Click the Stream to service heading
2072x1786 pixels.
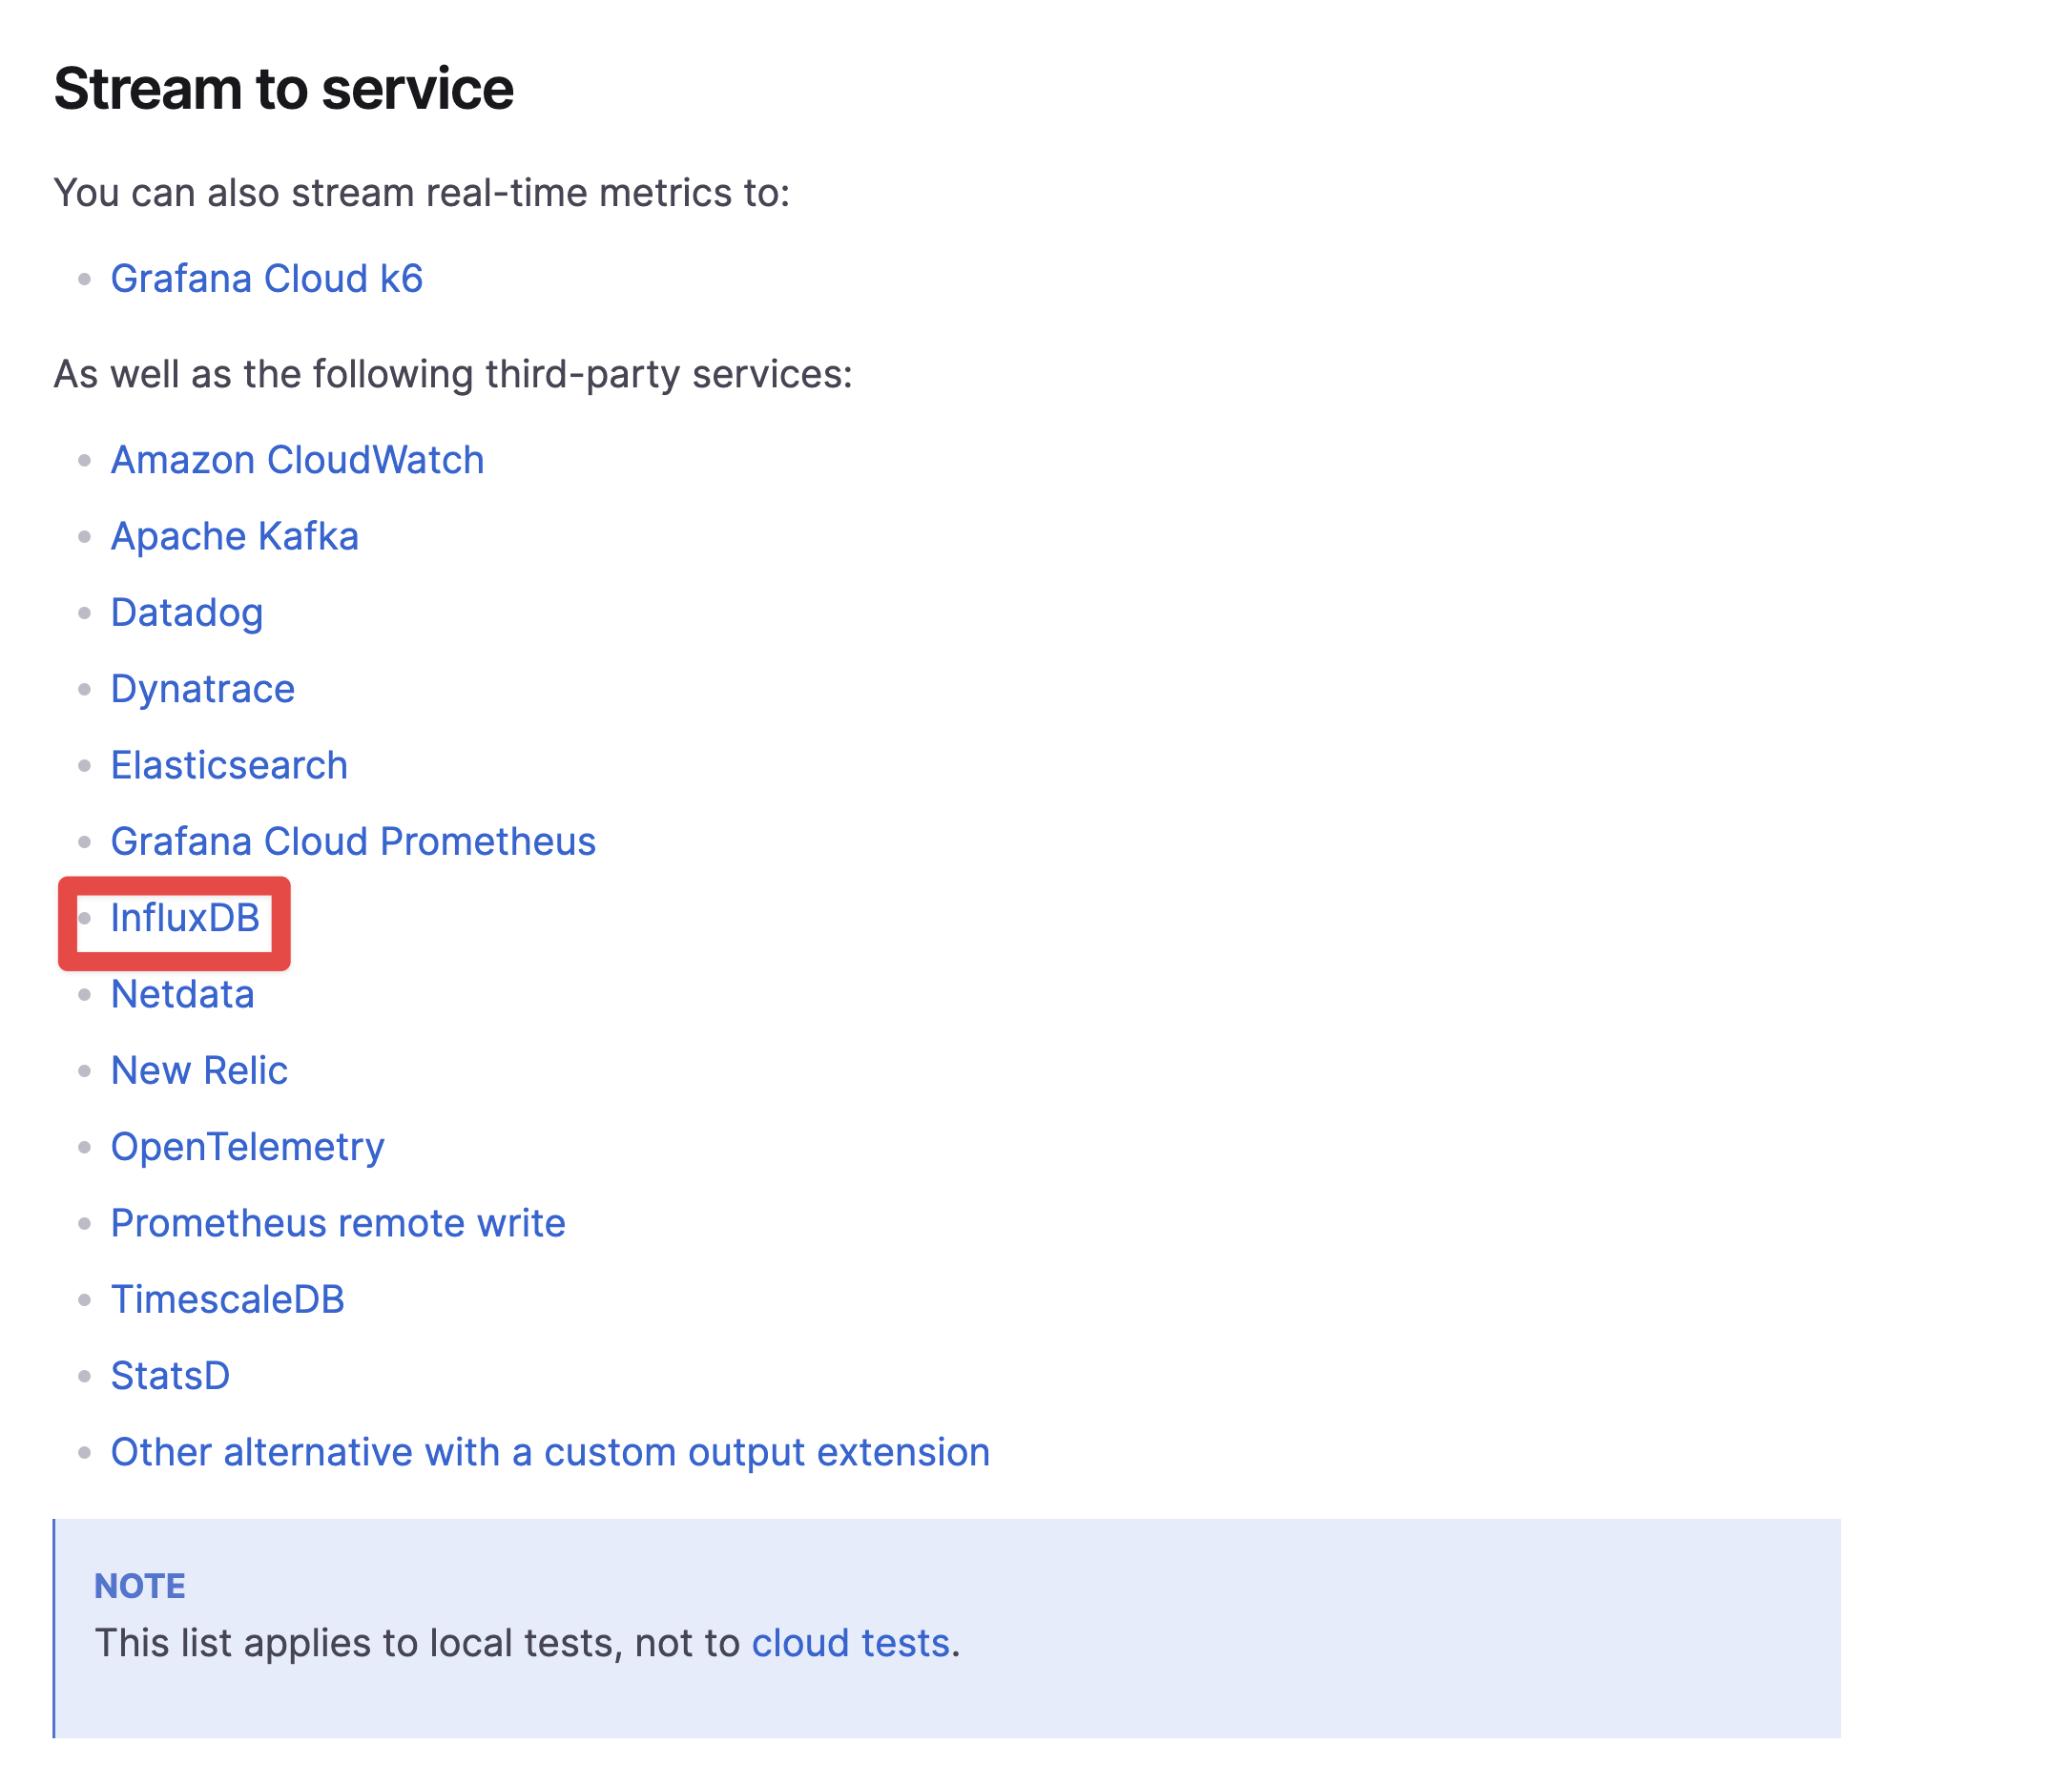[283, 89]
